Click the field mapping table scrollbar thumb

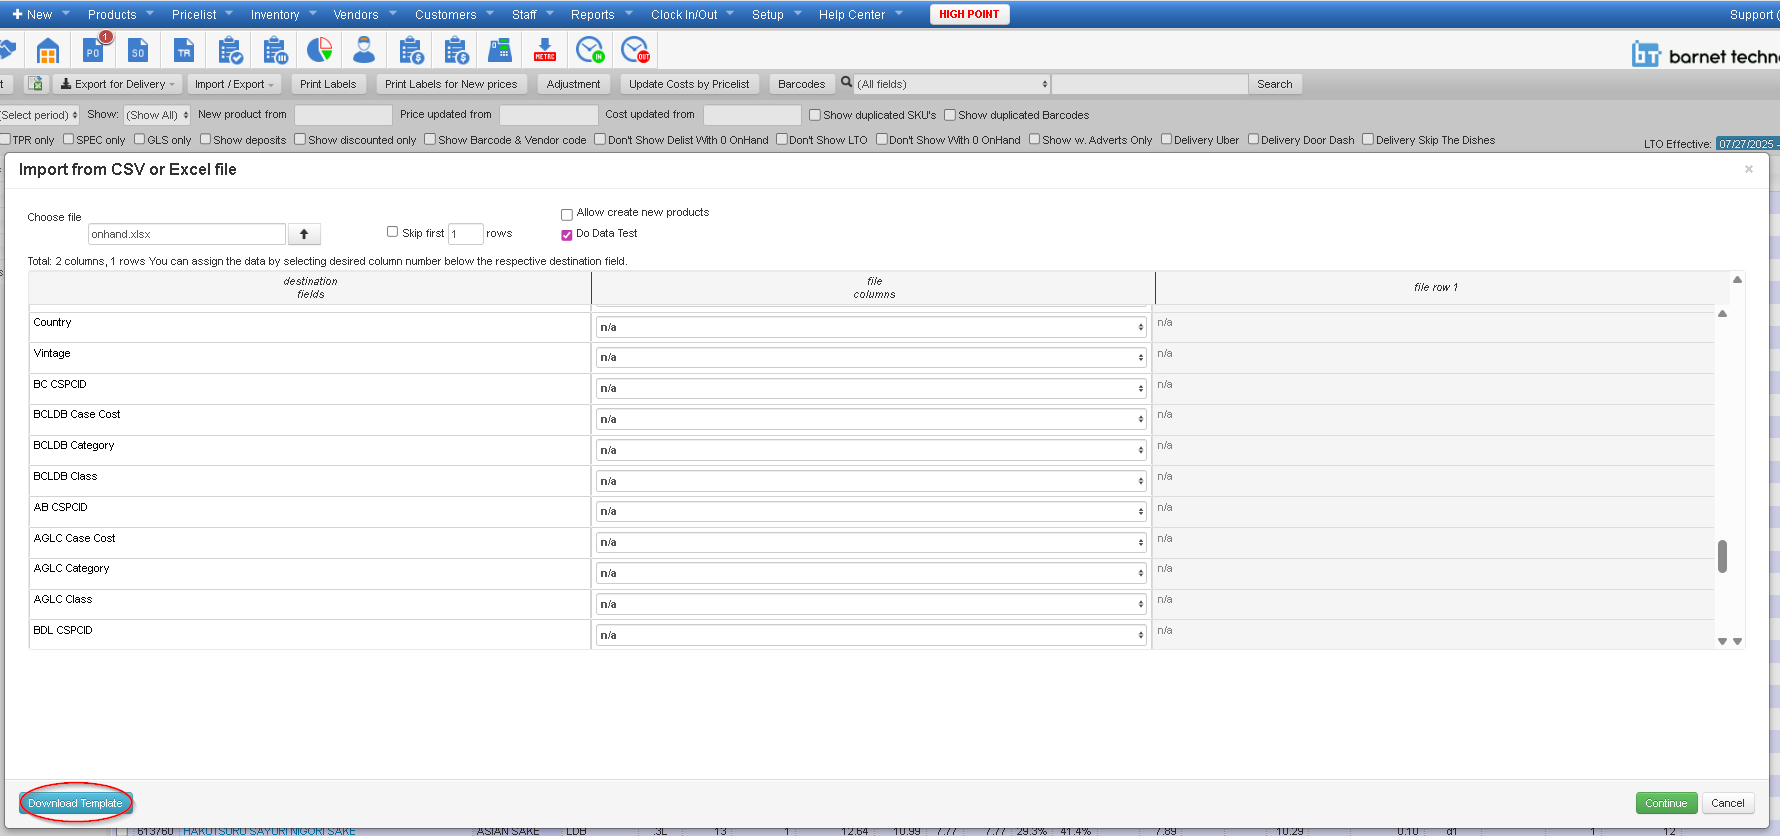[1722, 556]
